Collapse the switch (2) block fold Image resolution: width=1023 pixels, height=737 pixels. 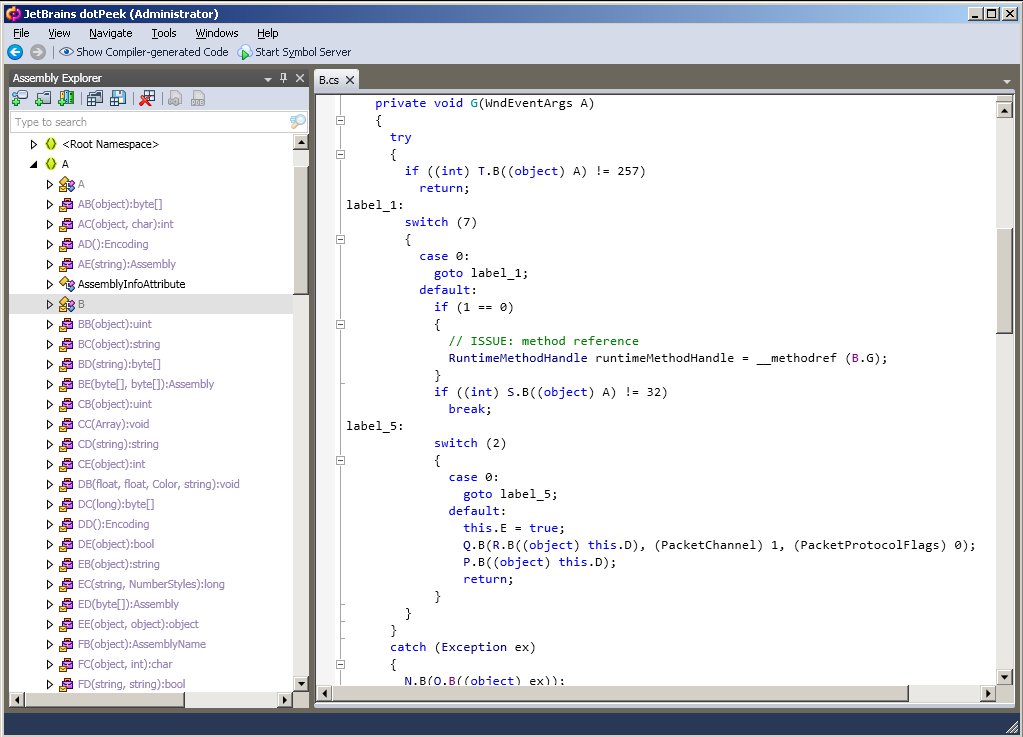coord(340,460)
